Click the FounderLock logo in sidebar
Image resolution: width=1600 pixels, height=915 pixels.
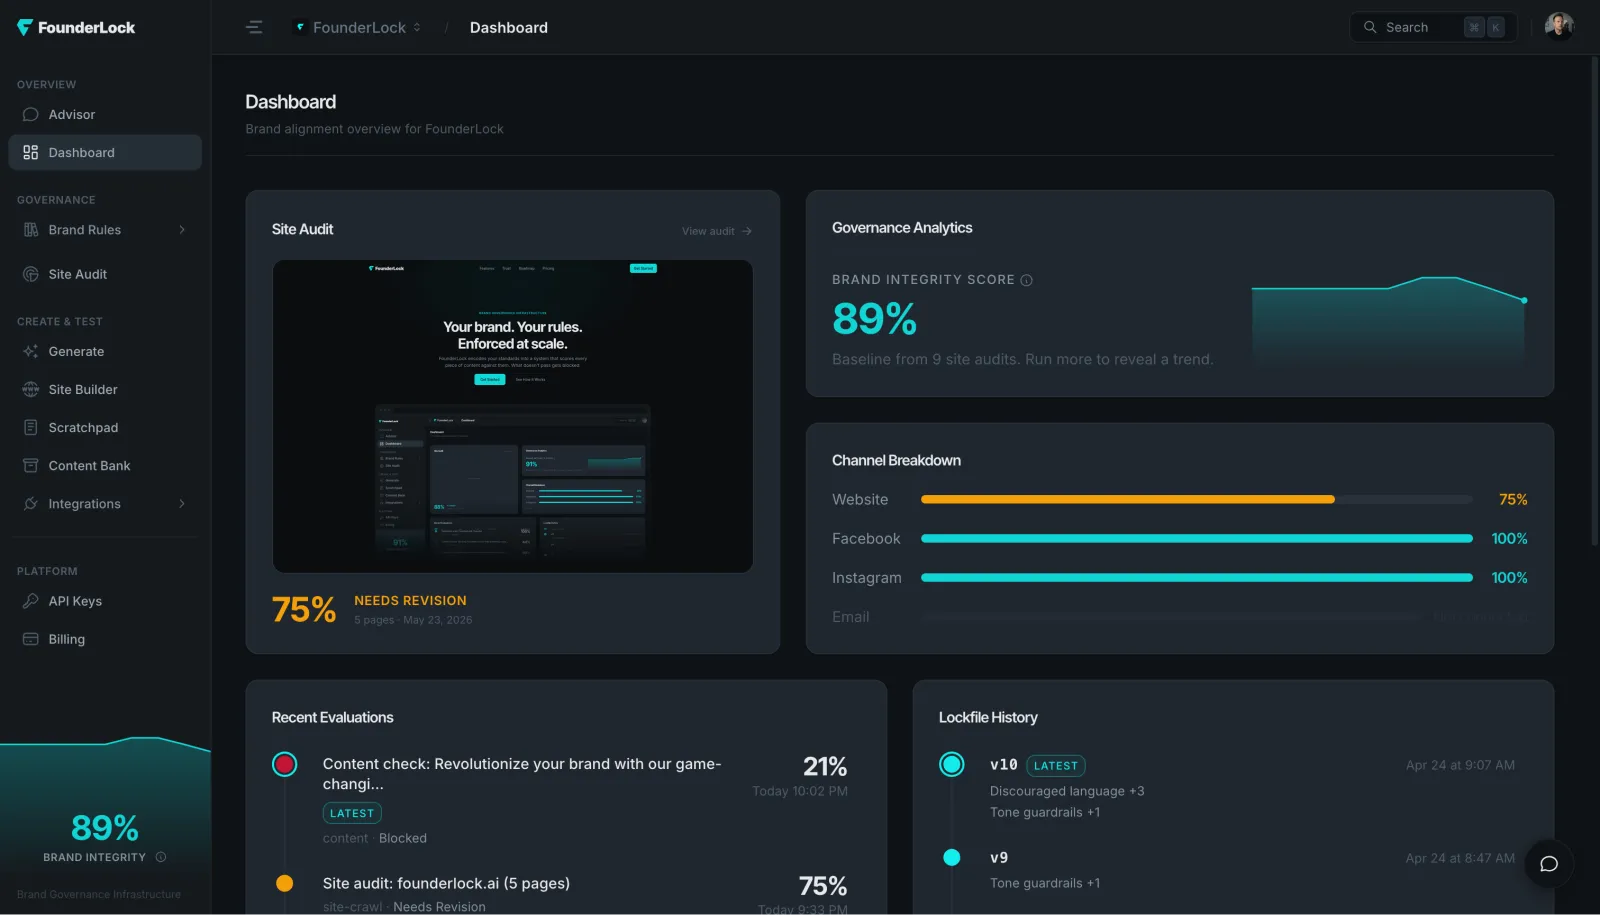click(x=76, y=27)
